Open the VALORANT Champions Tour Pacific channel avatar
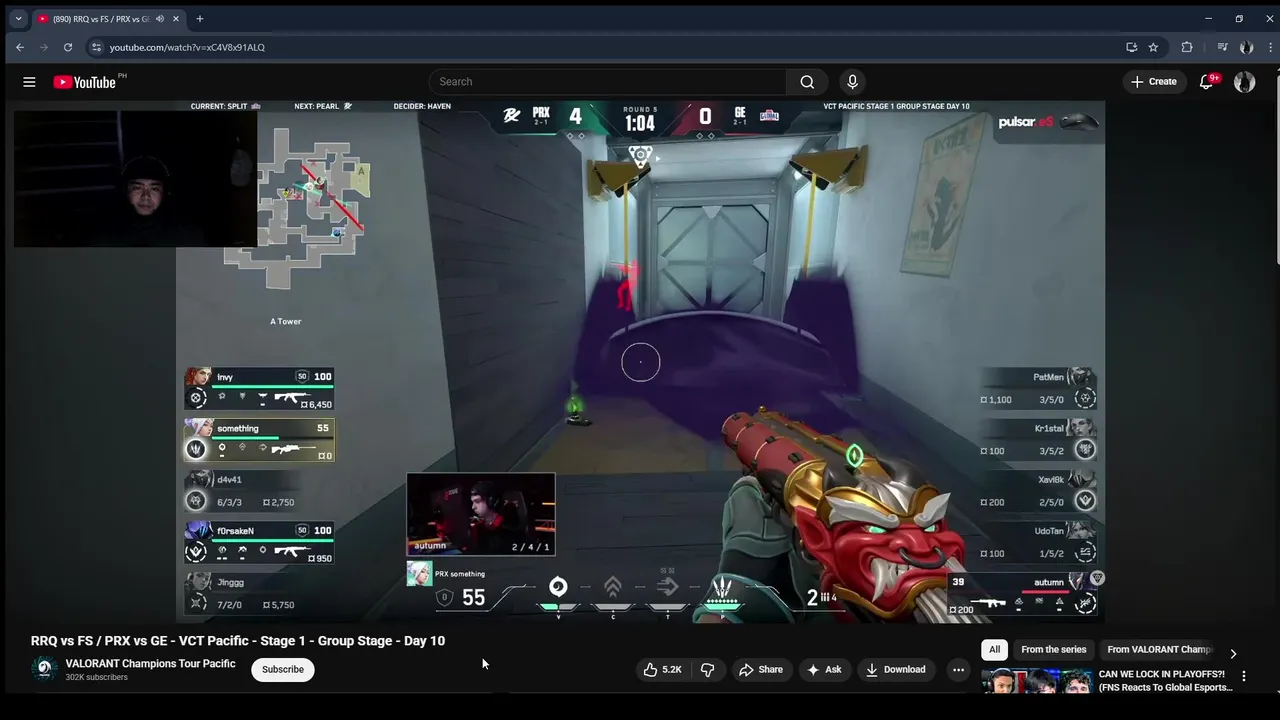The width and height of the screenshot is (1280, 720). pos(44,669)
